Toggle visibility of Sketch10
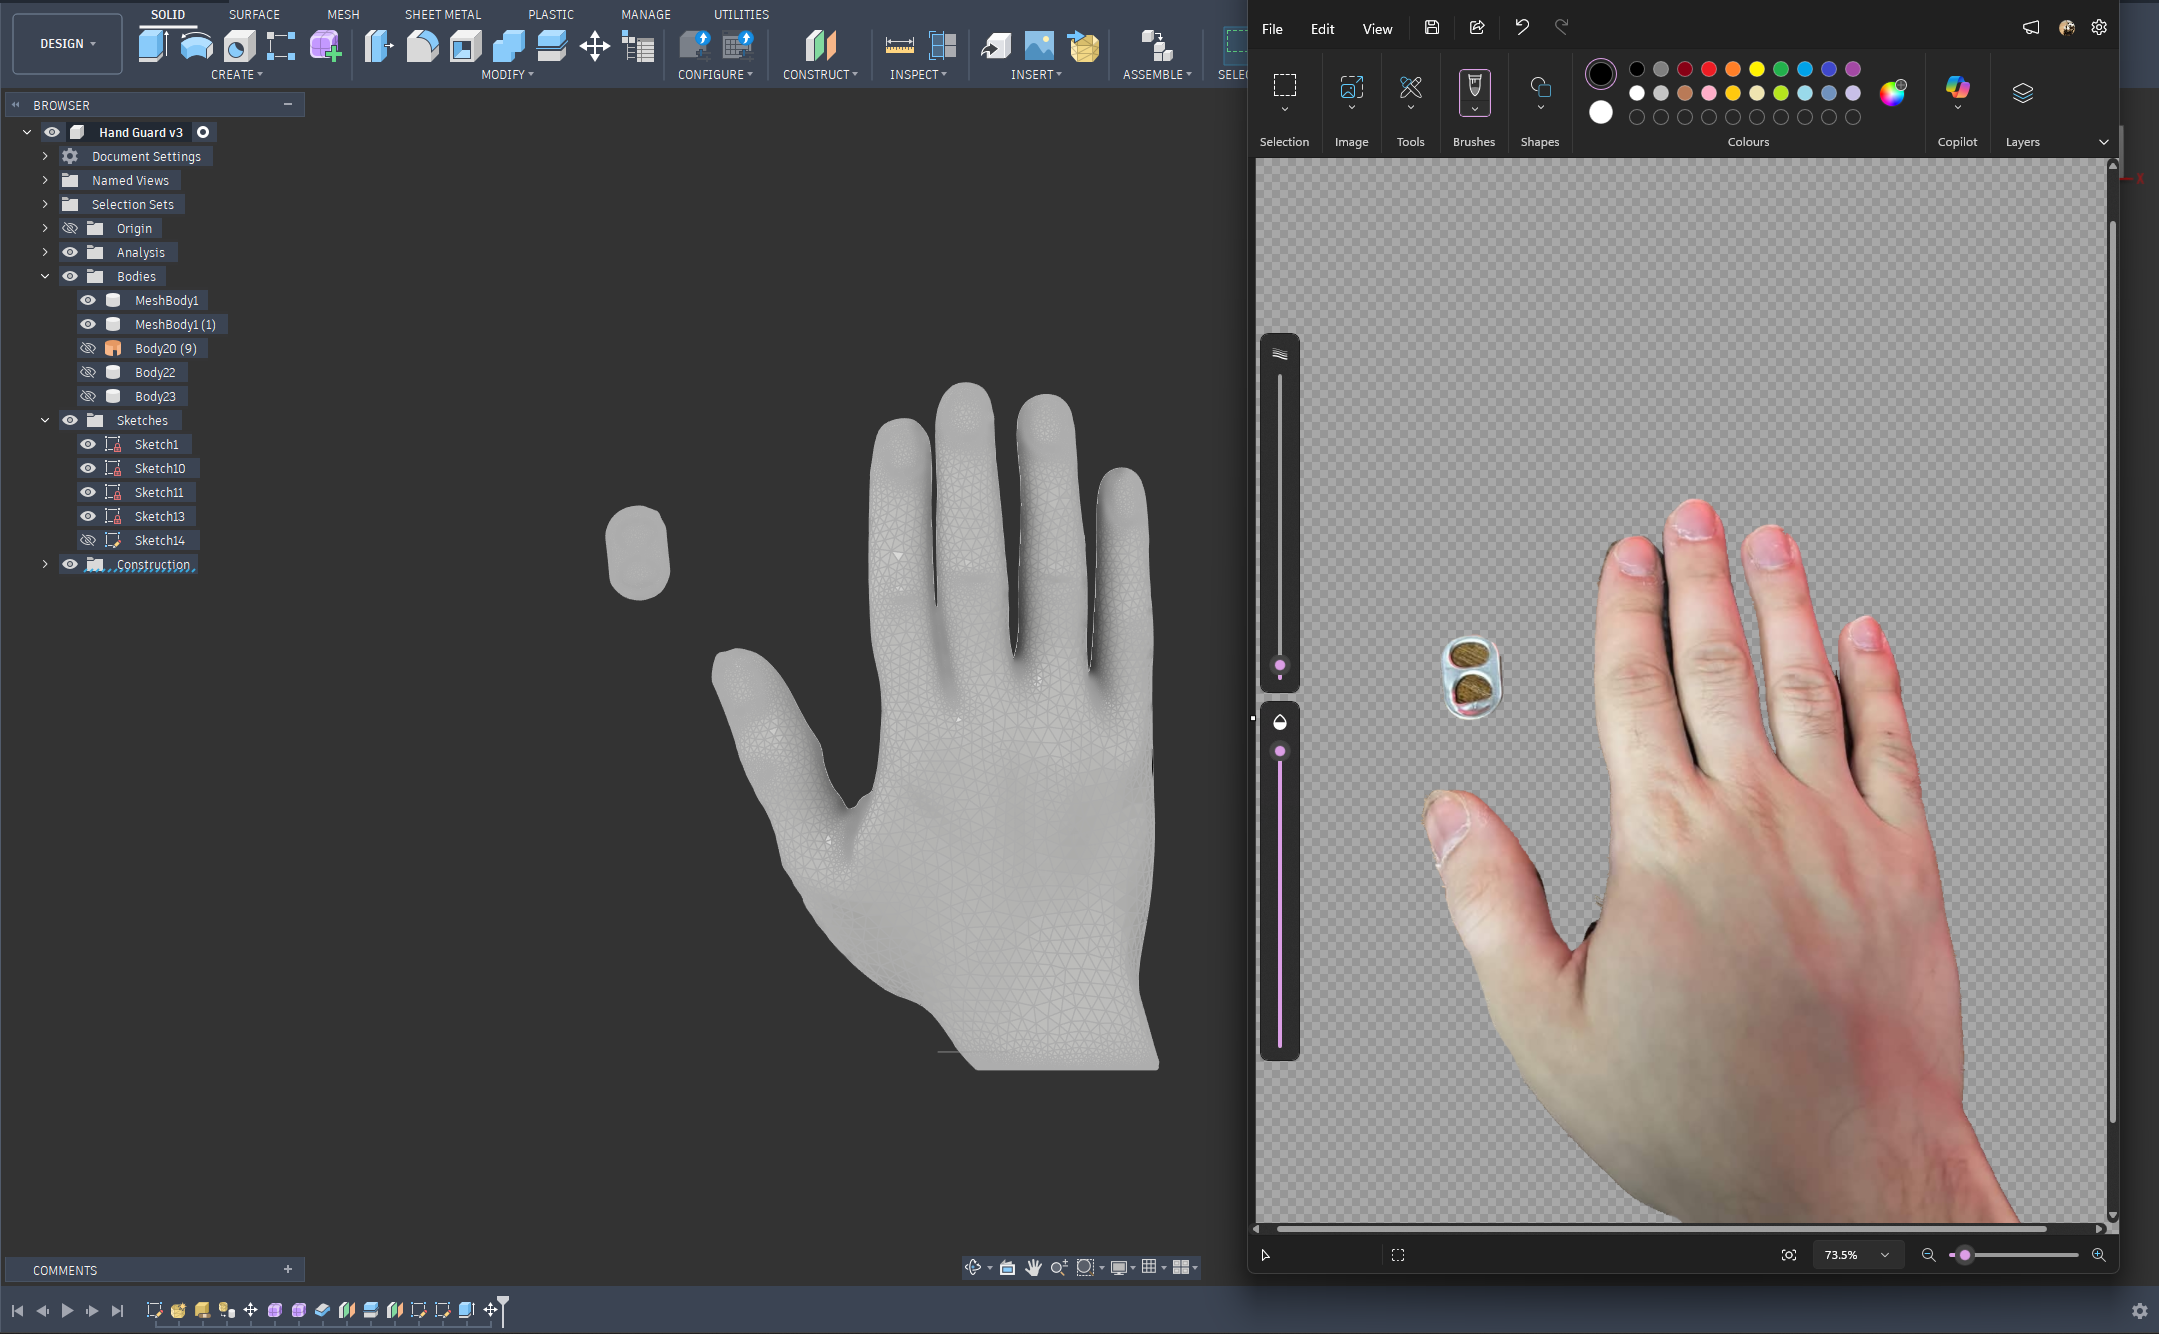The height and width of the screenshot is (1334, 2159). pyautogui.click(x=89, y=468)
